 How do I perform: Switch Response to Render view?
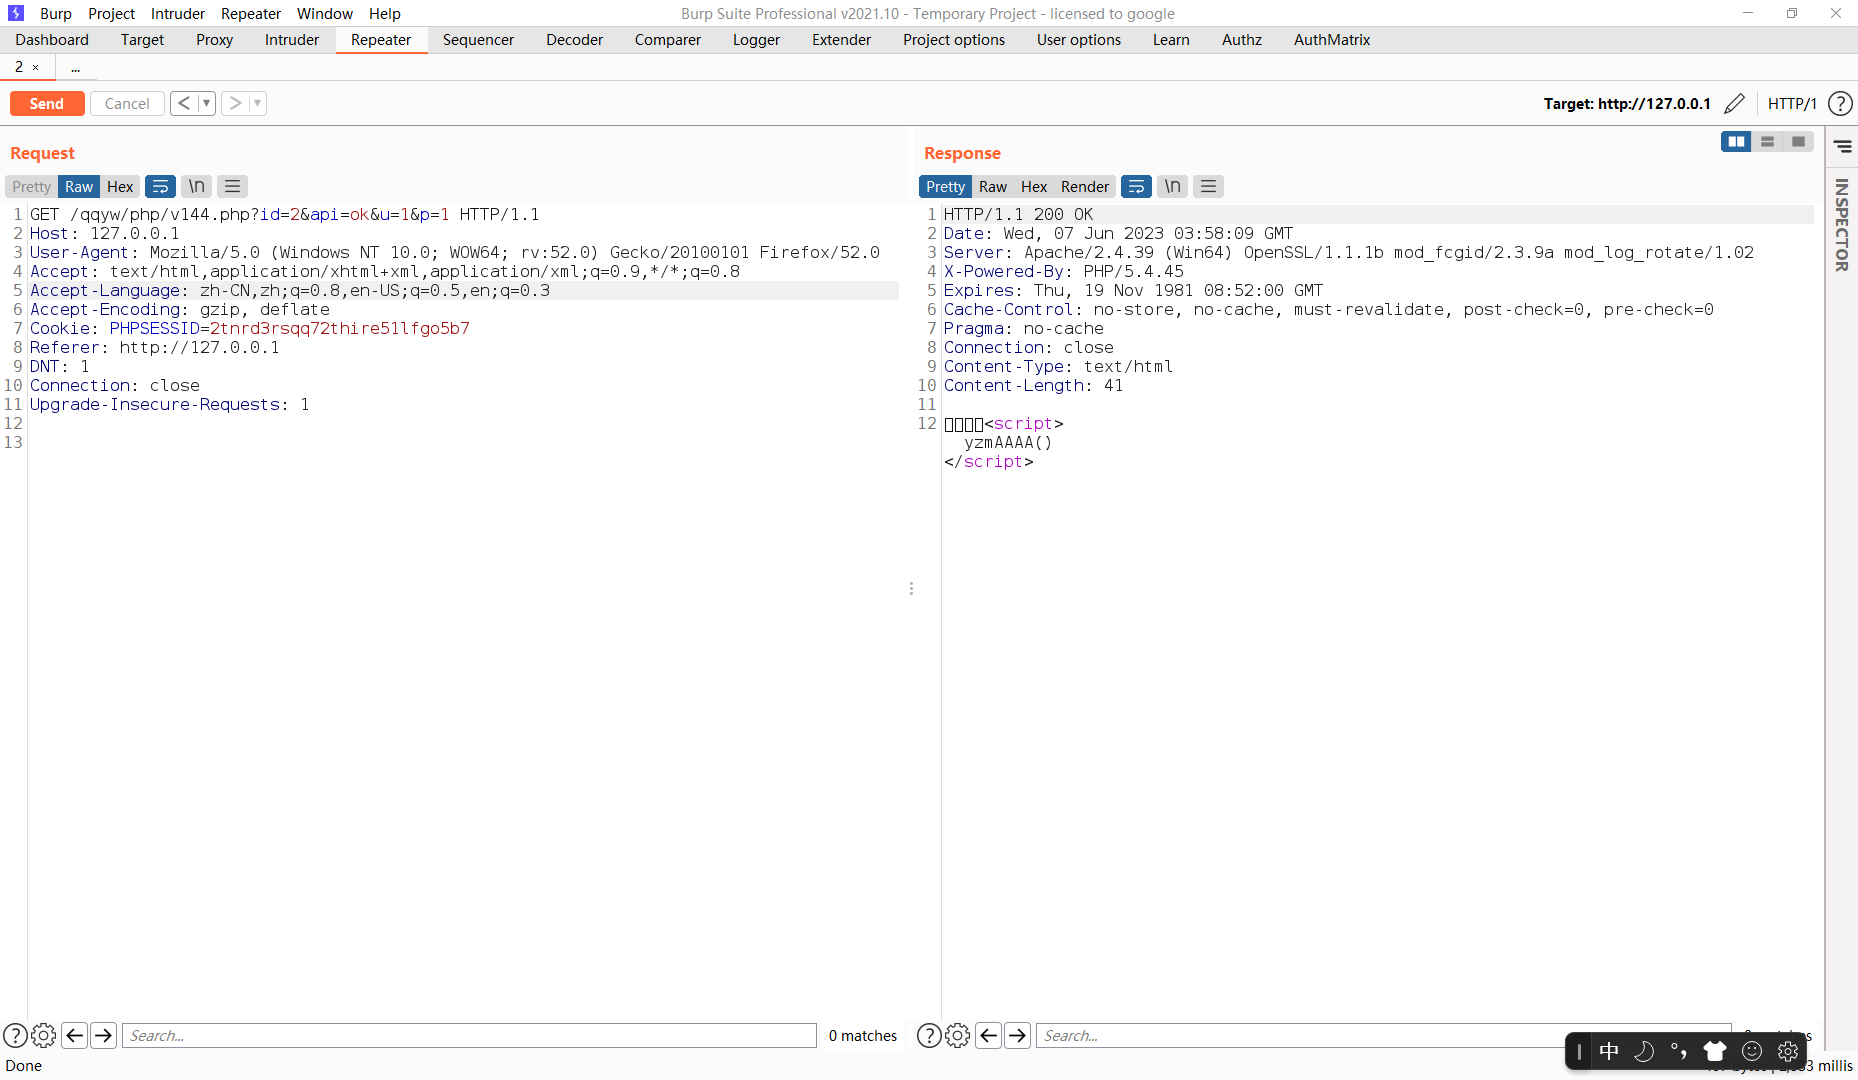tap(1085, 186)
